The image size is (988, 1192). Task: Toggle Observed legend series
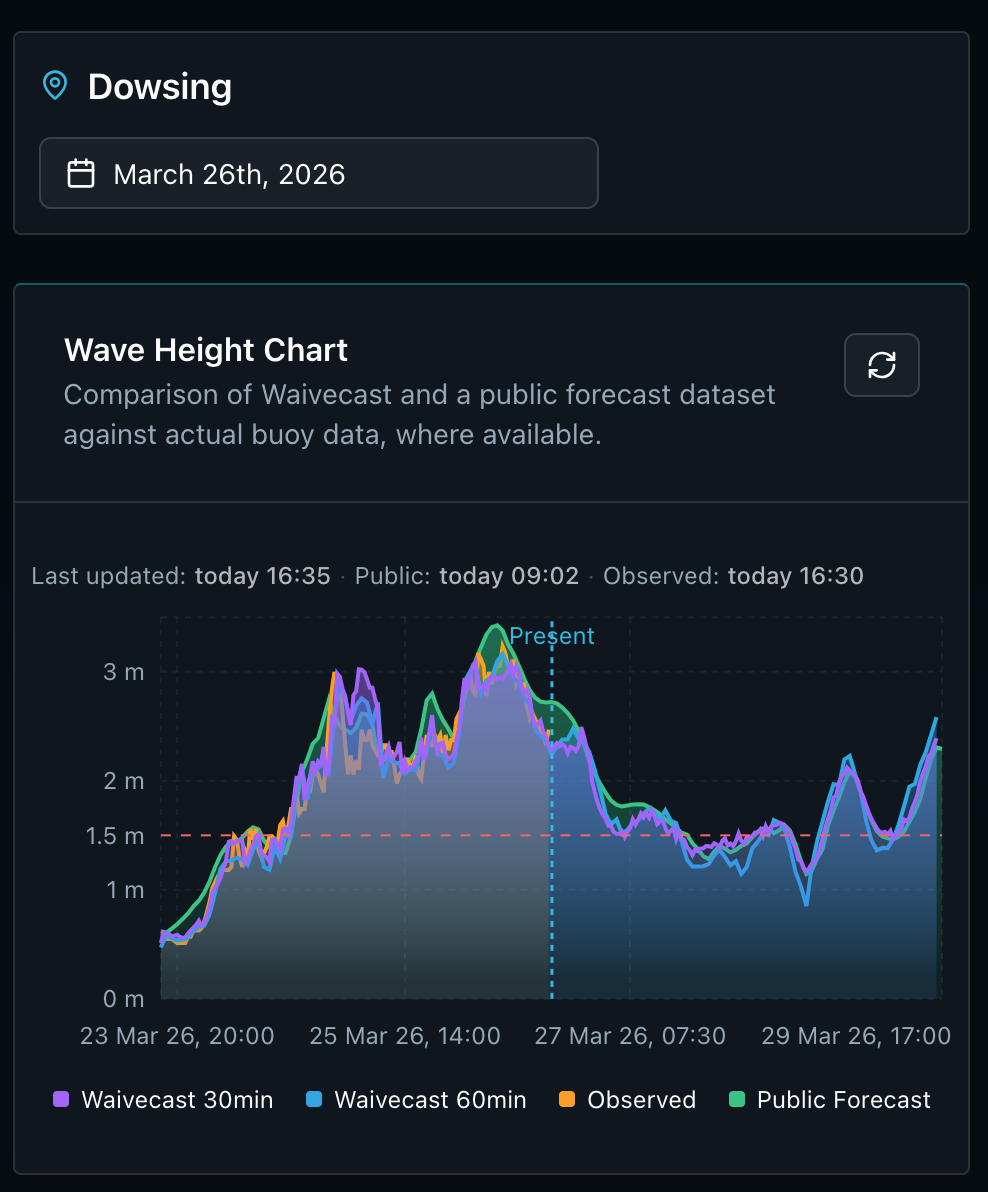pos(627,1099)
